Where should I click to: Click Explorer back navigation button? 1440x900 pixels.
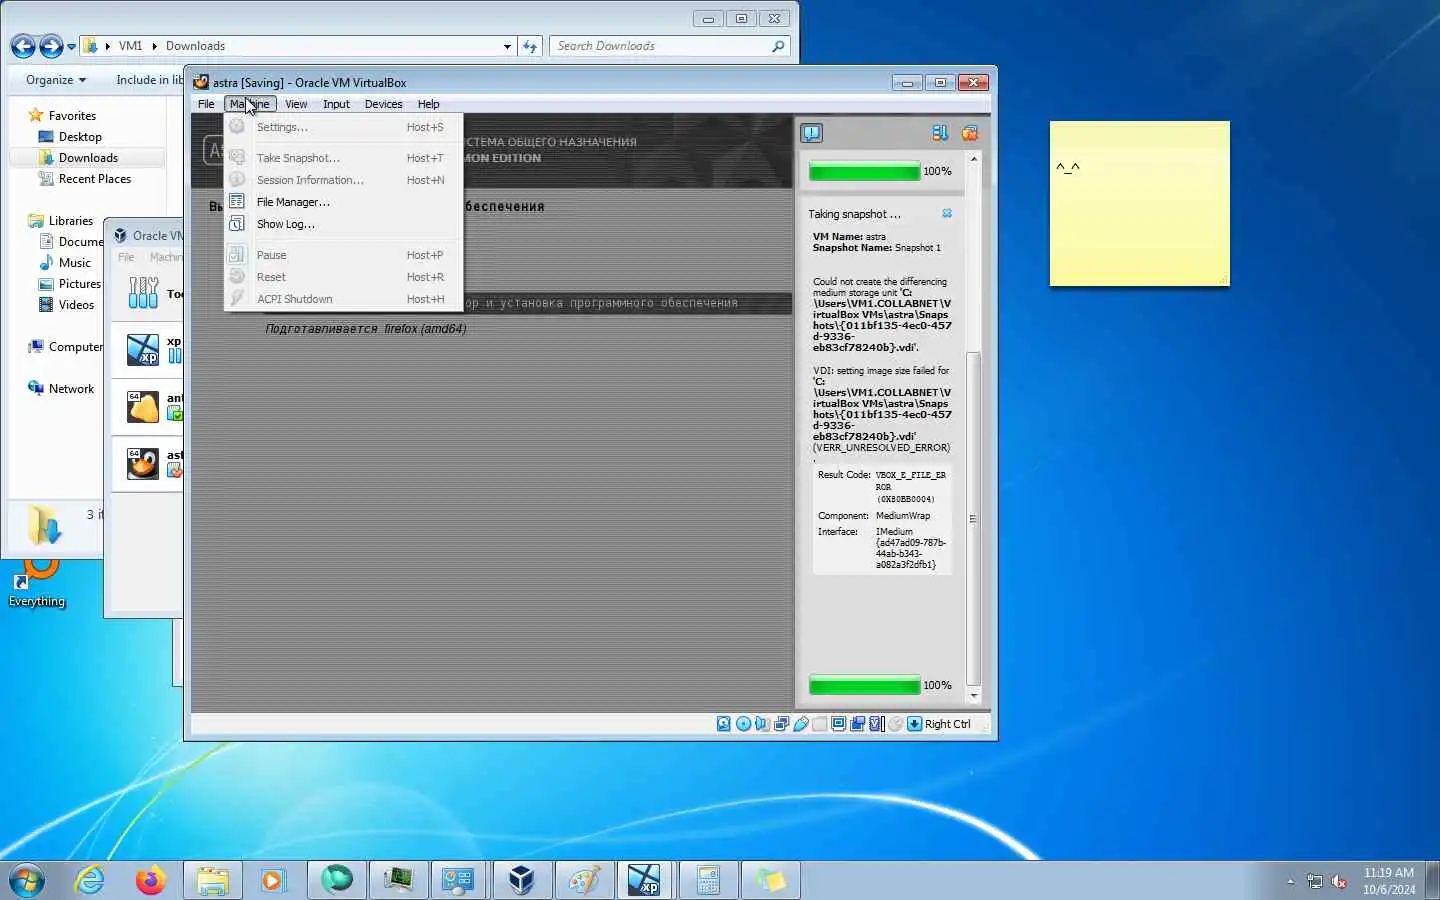pyautogui.click(x=23, y=46)
